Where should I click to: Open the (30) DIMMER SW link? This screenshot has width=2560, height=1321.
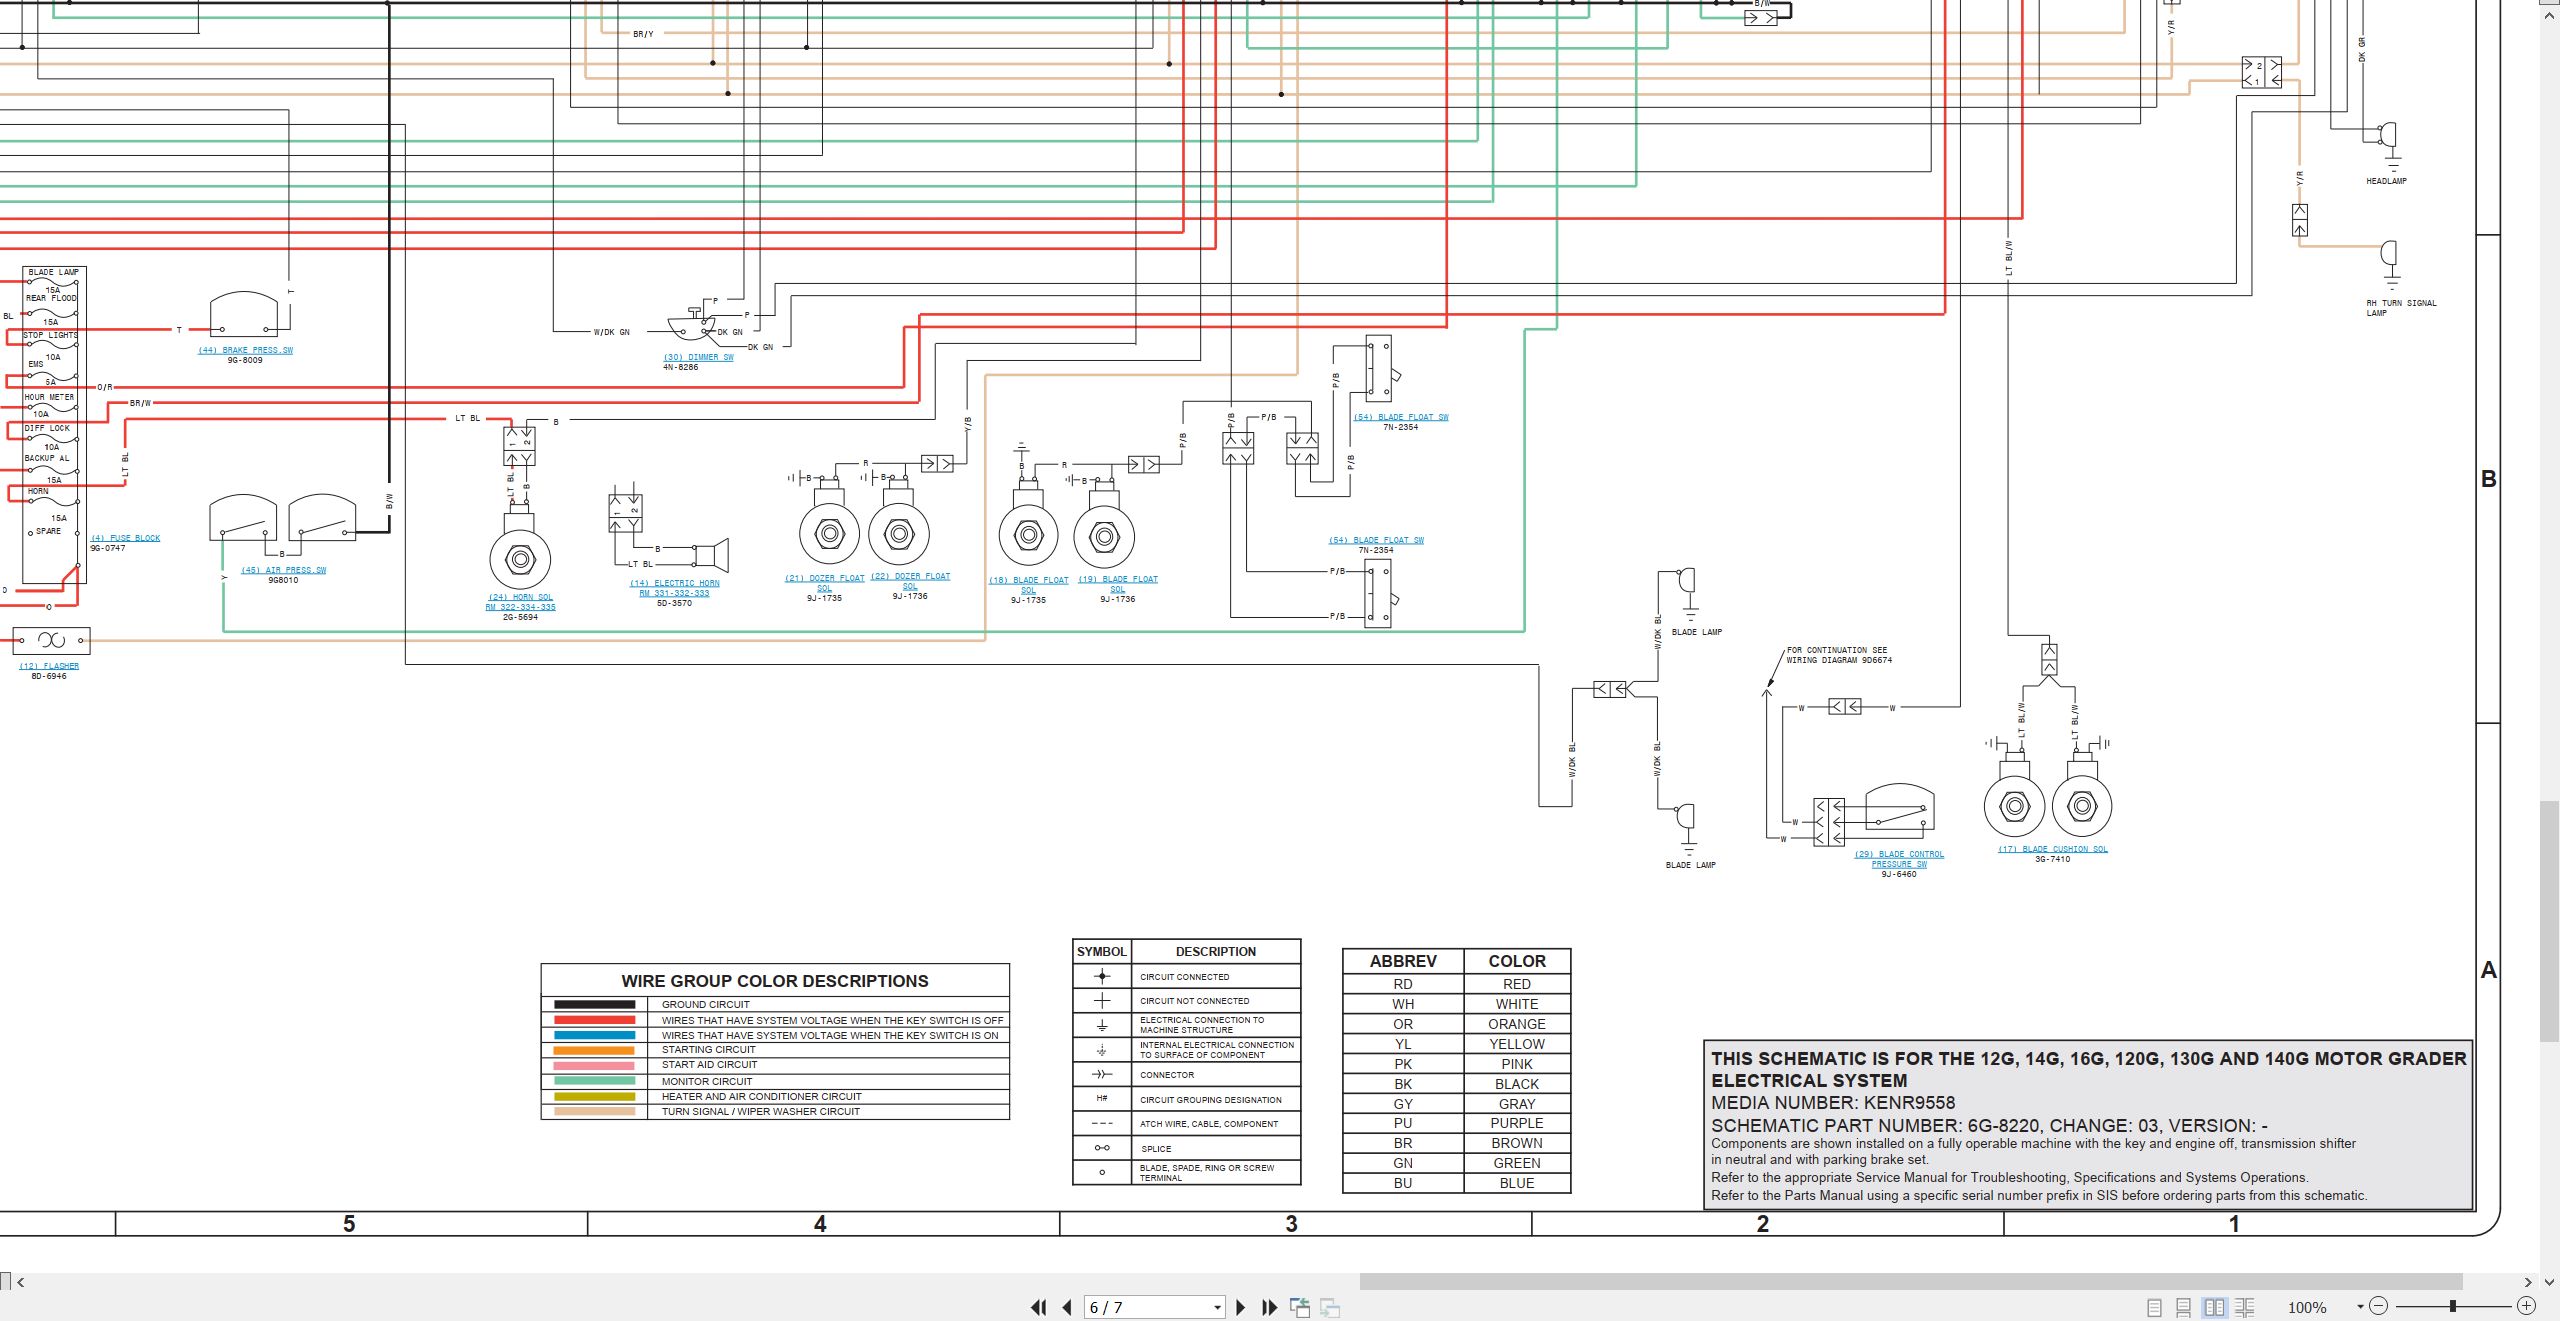[x=698, y=357]
